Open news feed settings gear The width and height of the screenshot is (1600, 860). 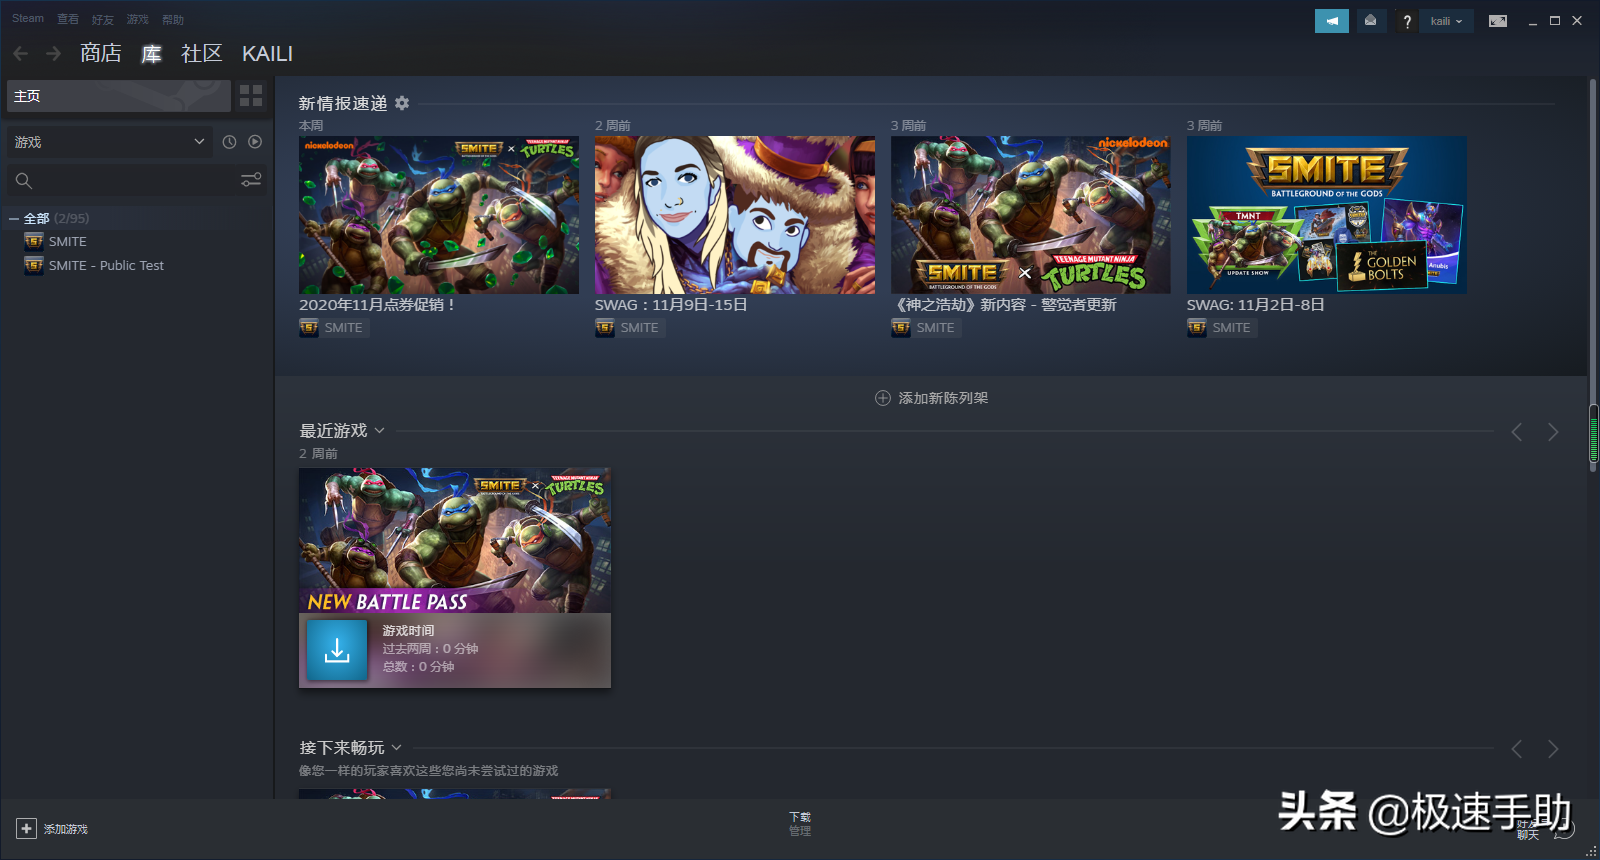click(x=402, y=103)
